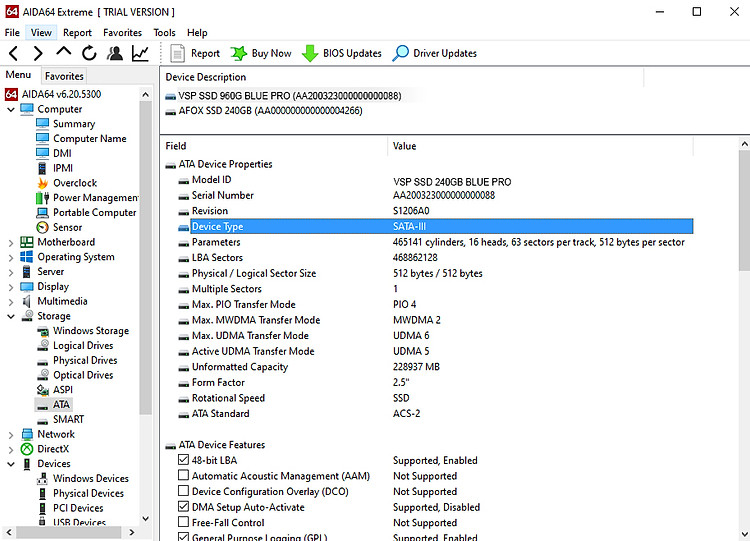This screenshot has height=541, width=750.
Task: Open the Favorites menu
Action: (122, 33)
